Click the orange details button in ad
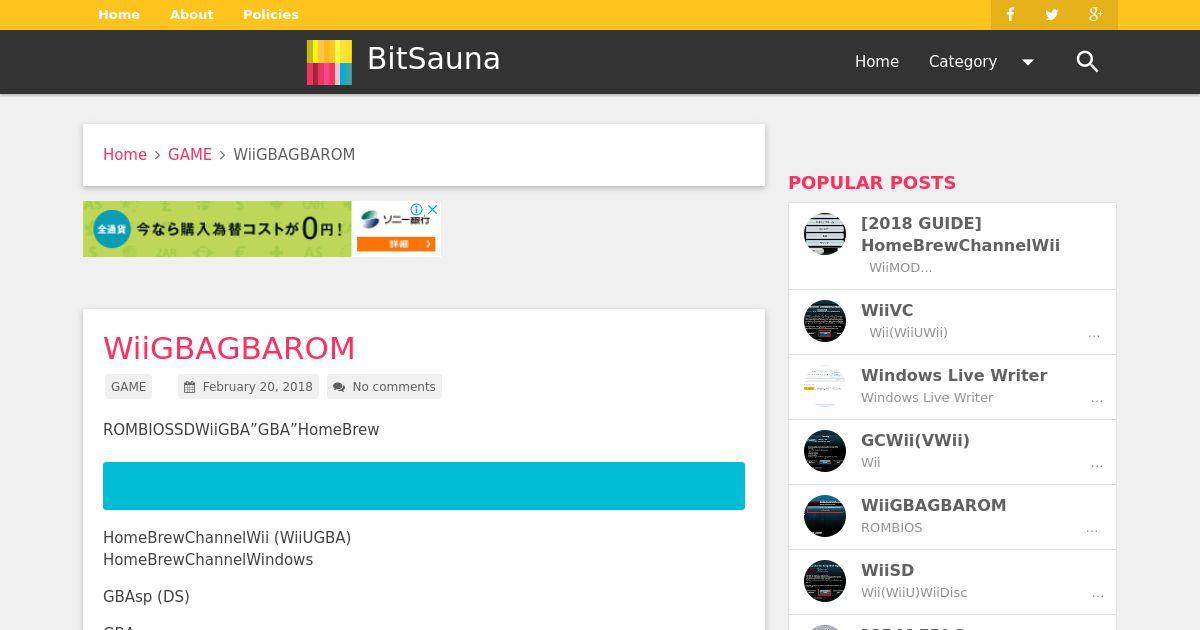1200x630 pixels. (397, 243)
